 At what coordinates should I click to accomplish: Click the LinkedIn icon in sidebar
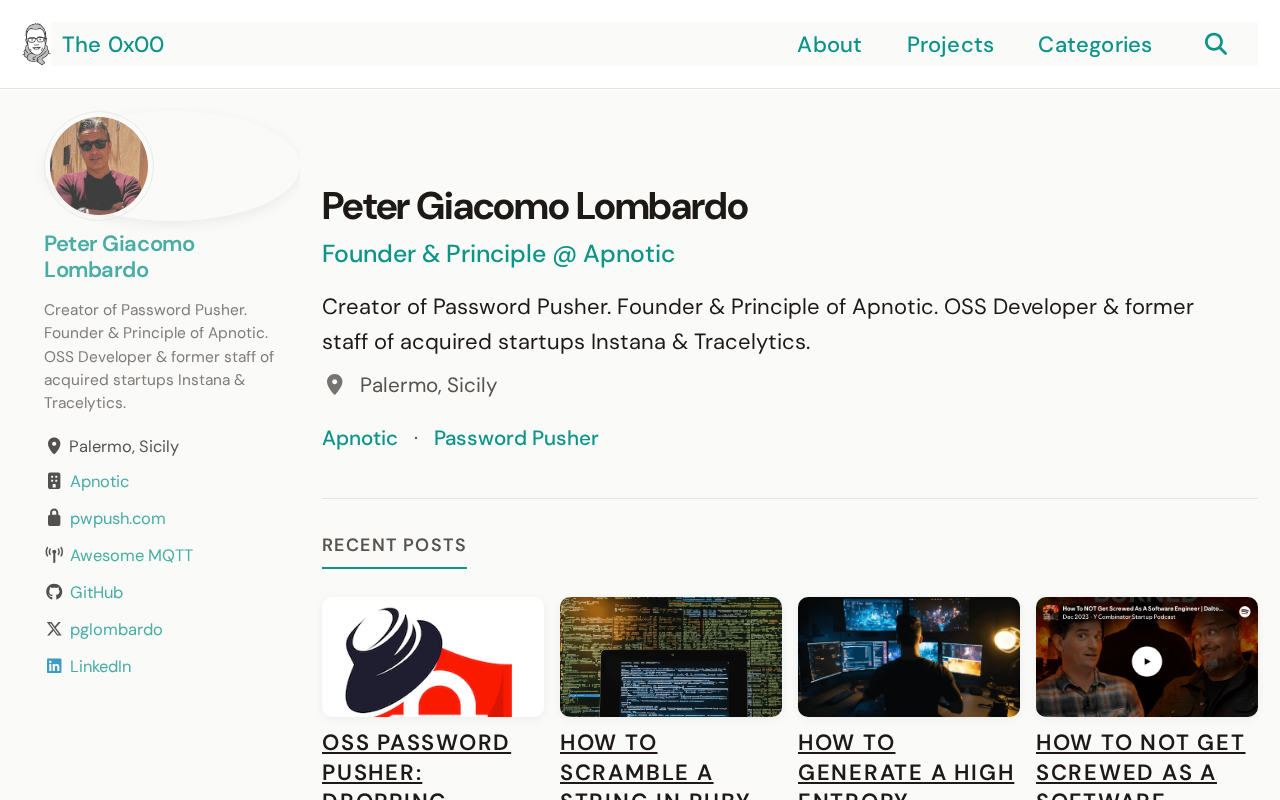click(54, 666)
